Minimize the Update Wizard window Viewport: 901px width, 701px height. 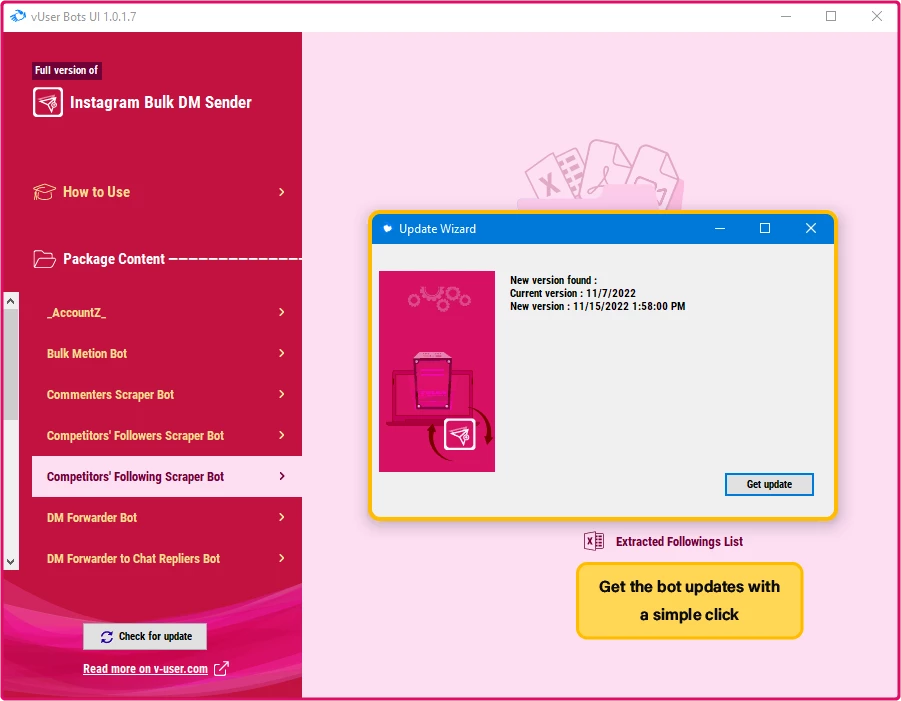(719, 228)
